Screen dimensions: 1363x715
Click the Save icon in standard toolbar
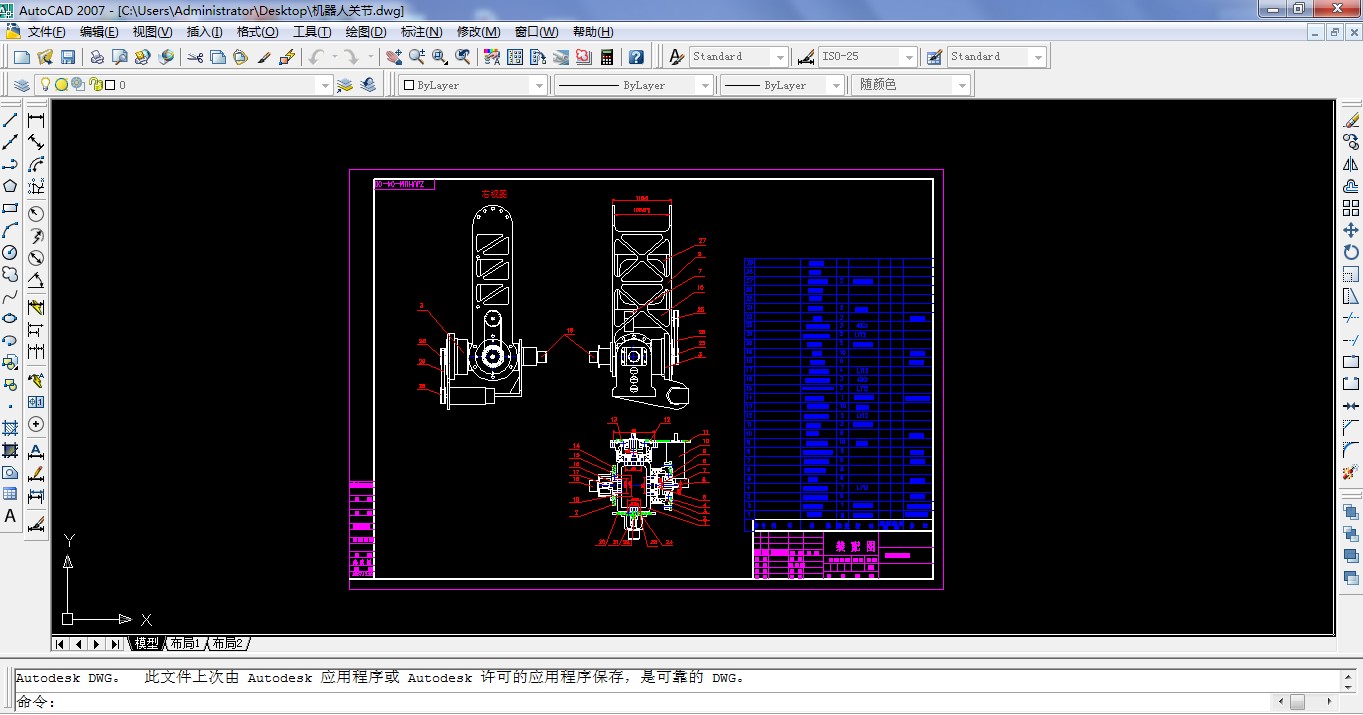pyautogui.click(x=68, y=57)
